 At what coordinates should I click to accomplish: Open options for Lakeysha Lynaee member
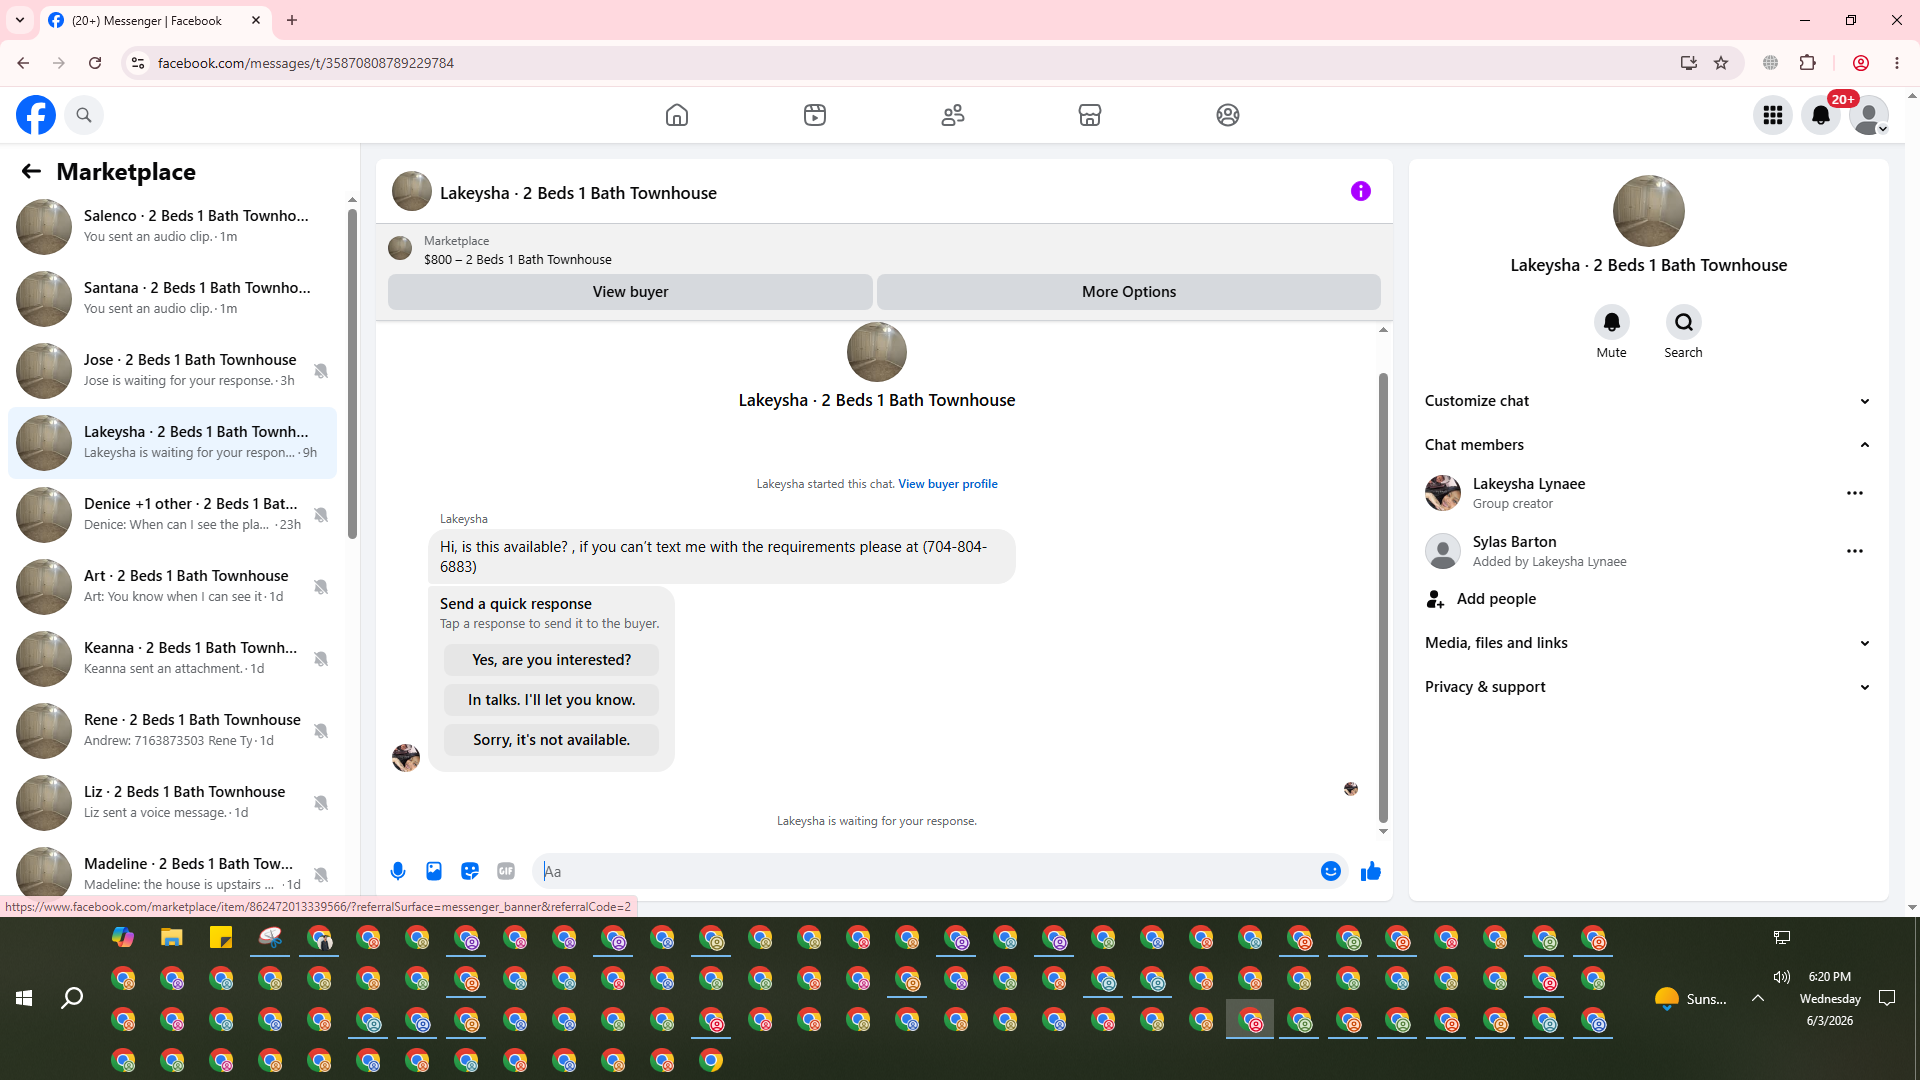[1855, 493]
